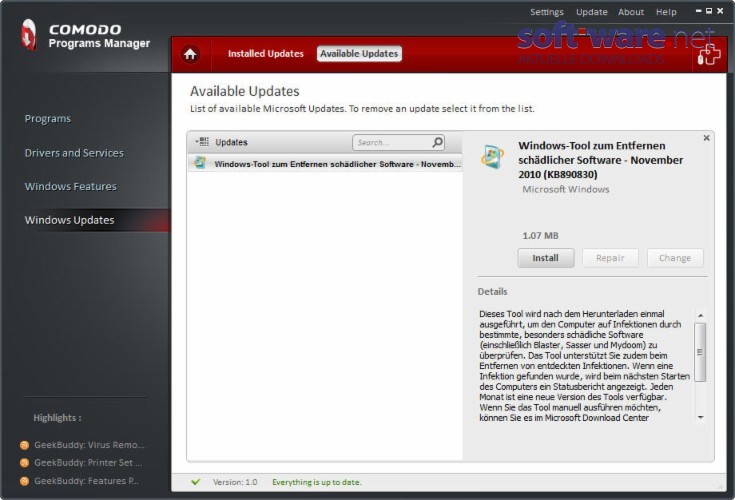The height and width of the screenshot is (500, 735).
Task: Click the Updates list view icon
Action: [x=204, y=142]
